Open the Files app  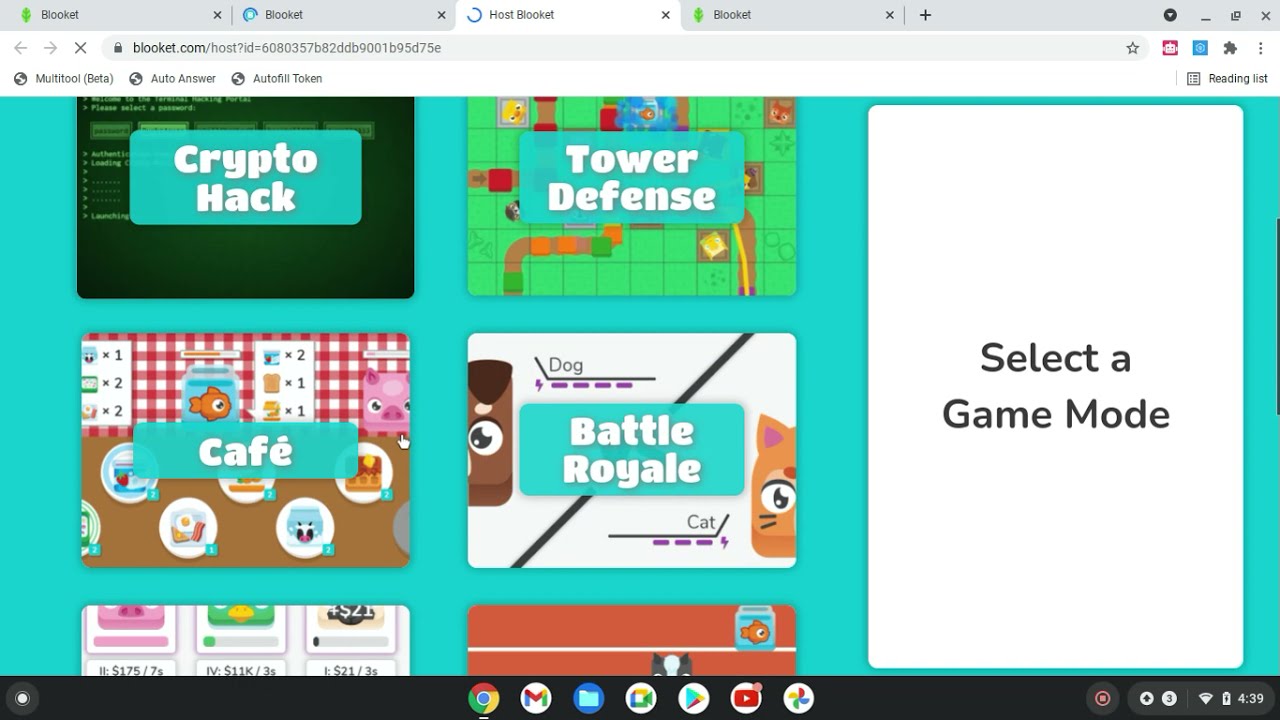(589, 698)
